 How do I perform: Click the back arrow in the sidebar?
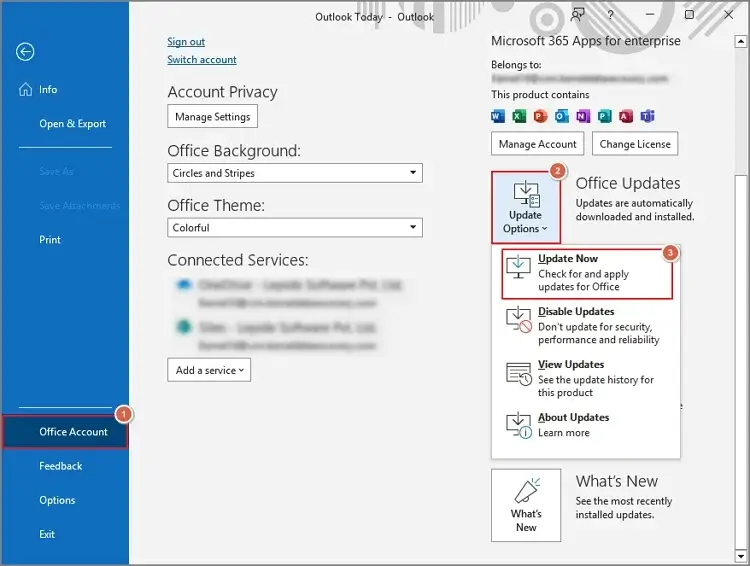(25, 52)
